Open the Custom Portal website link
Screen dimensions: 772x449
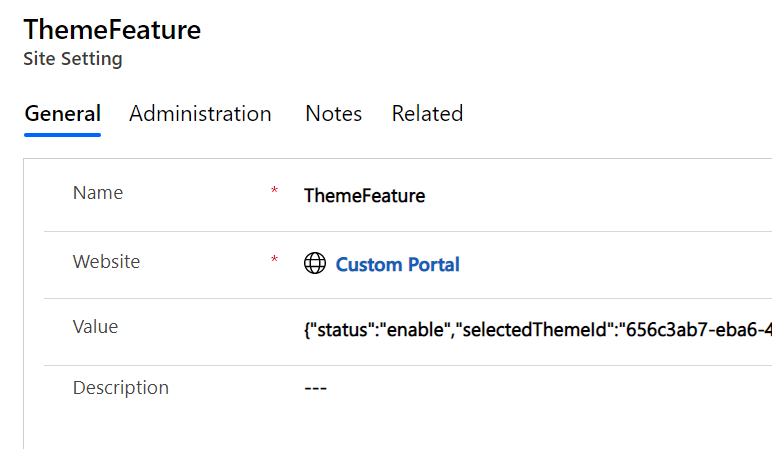(x=397, y=265)
